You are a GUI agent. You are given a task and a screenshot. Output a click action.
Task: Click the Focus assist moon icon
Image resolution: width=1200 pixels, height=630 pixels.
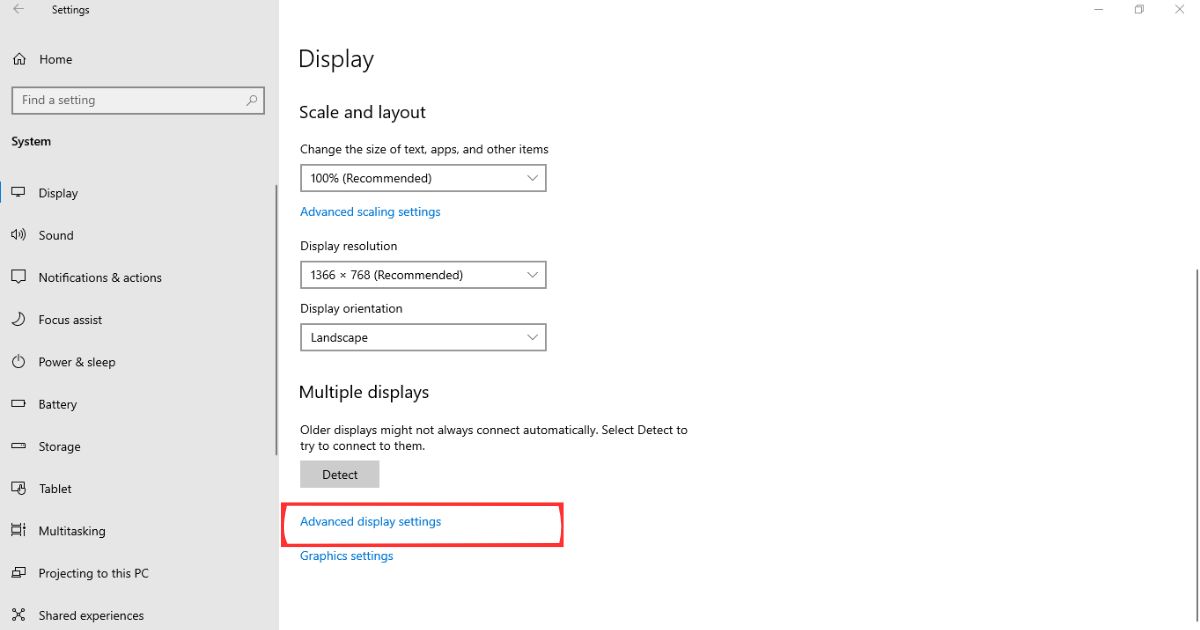[x=18, y=320]
